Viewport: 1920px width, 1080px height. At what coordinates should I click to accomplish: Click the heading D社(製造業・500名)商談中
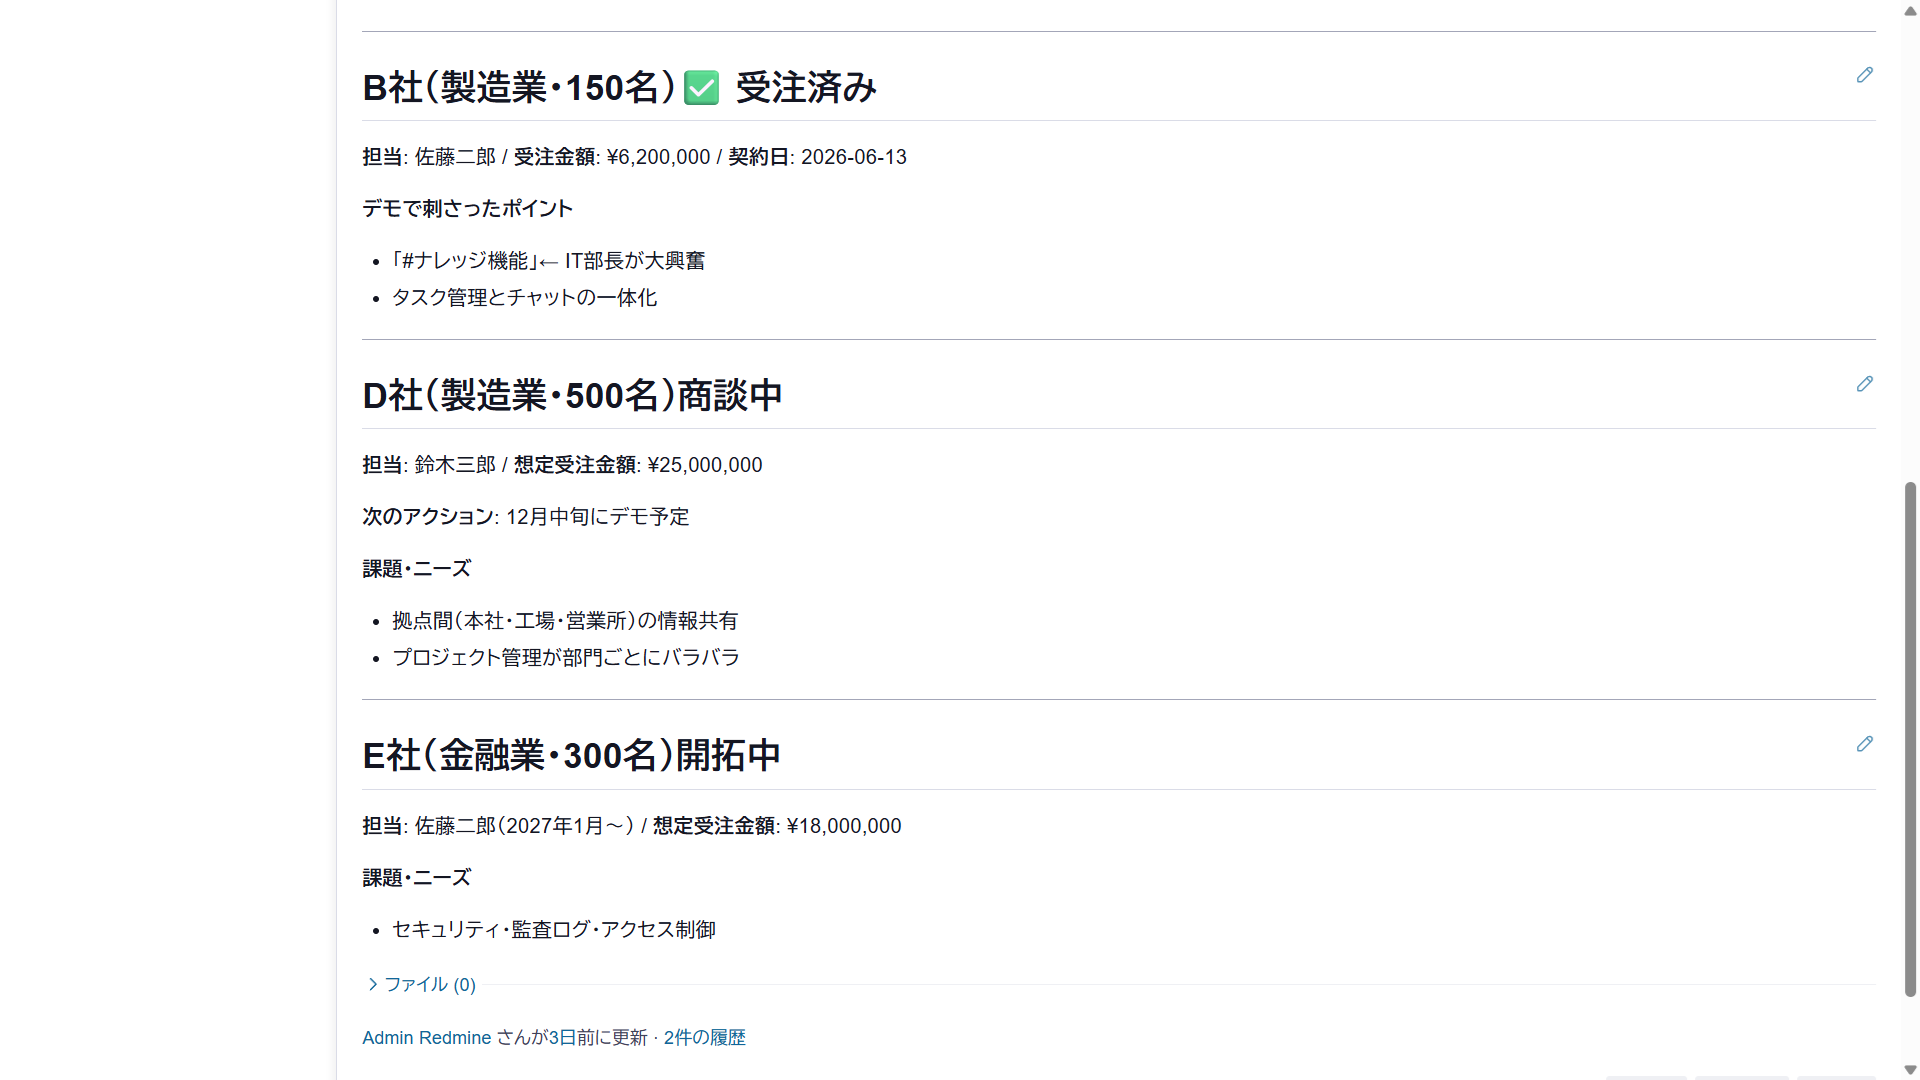click(x=572, y=396)
